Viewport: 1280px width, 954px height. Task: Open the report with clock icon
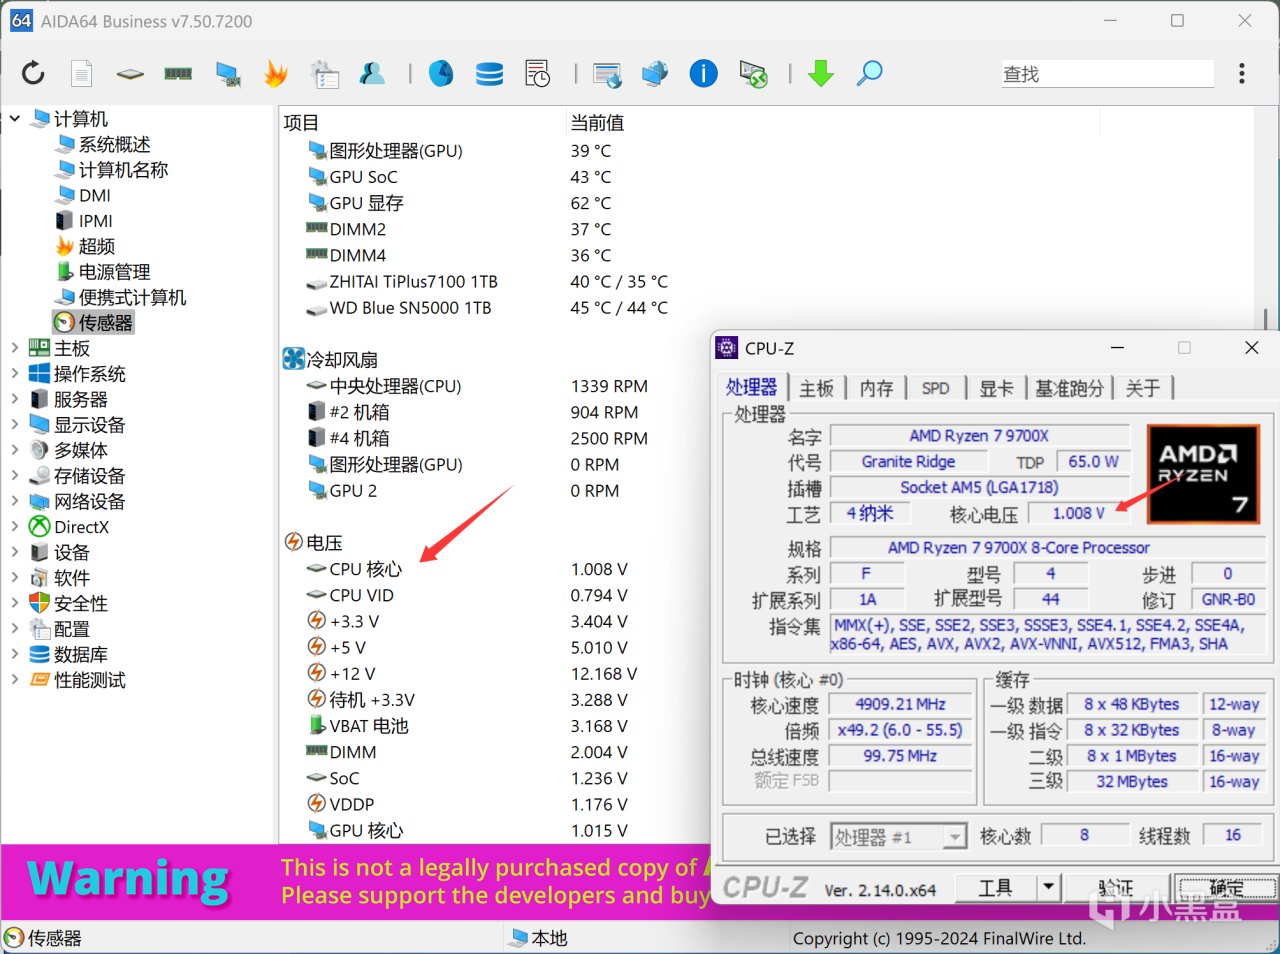point(538,73)
